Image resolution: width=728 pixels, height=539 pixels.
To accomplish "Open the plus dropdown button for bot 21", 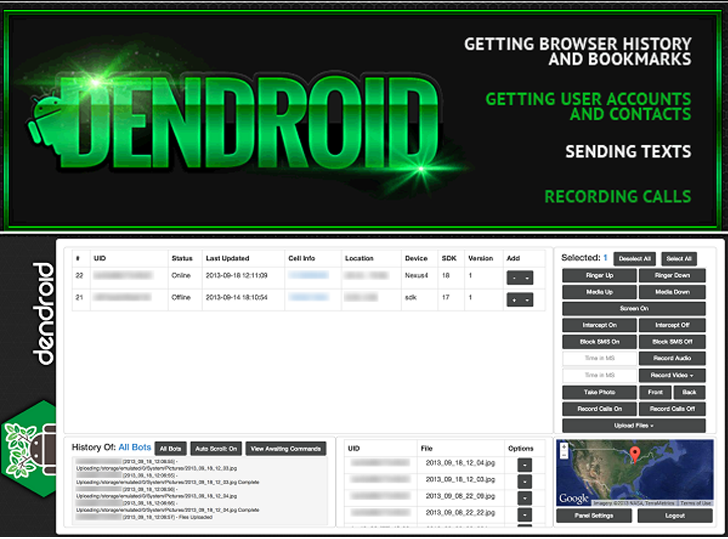I will 520,300.
